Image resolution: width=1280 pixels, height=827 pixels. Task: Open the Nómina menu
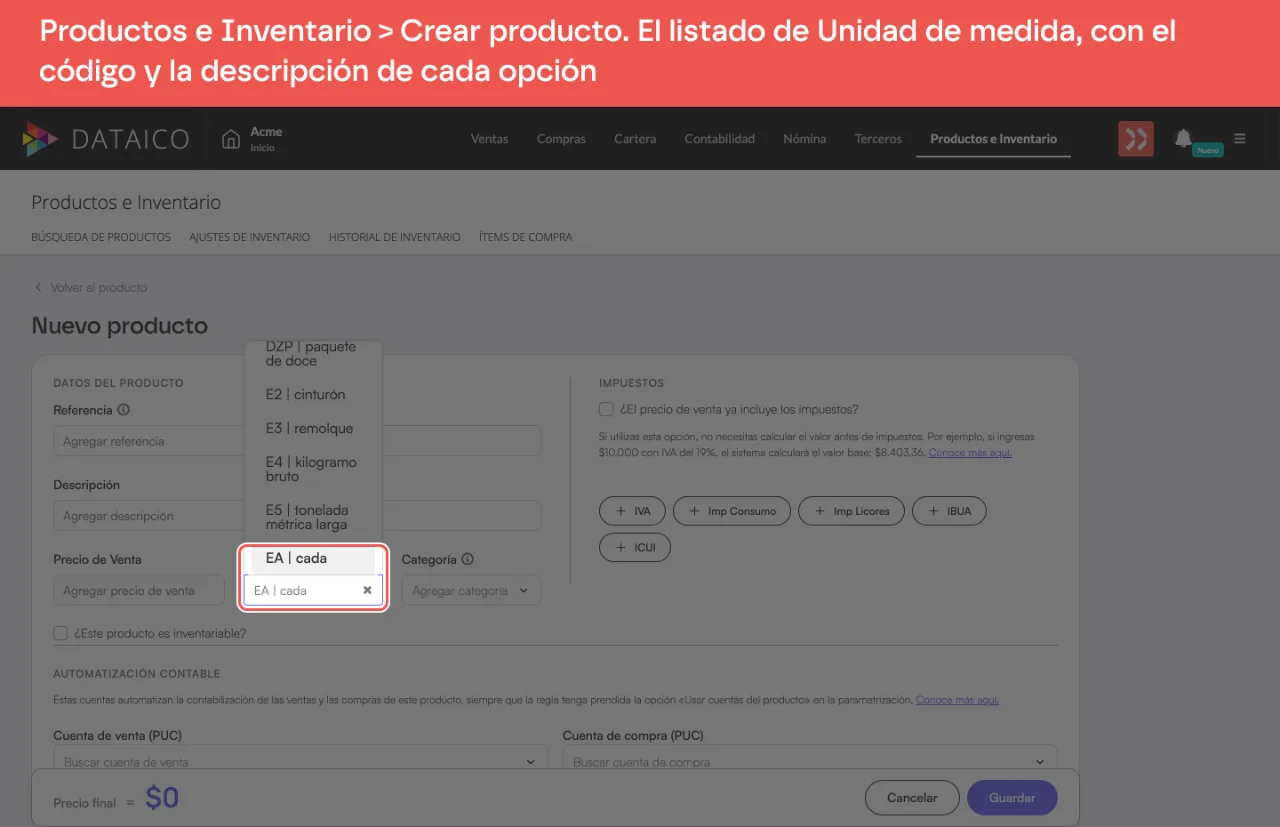tap(805, 139)
